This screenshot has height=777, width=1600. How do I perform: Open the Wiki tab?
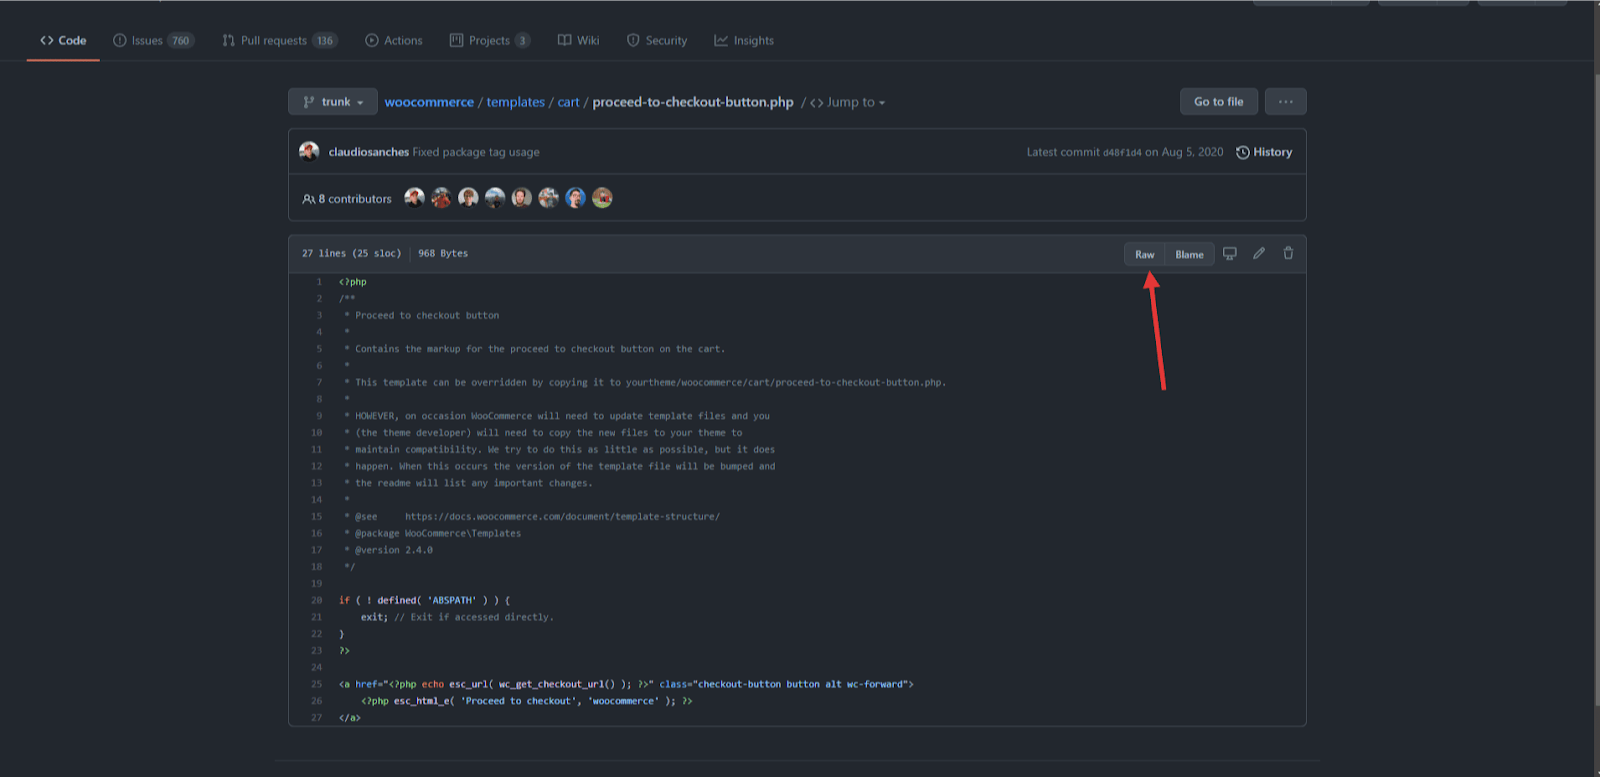pos(579,40)
